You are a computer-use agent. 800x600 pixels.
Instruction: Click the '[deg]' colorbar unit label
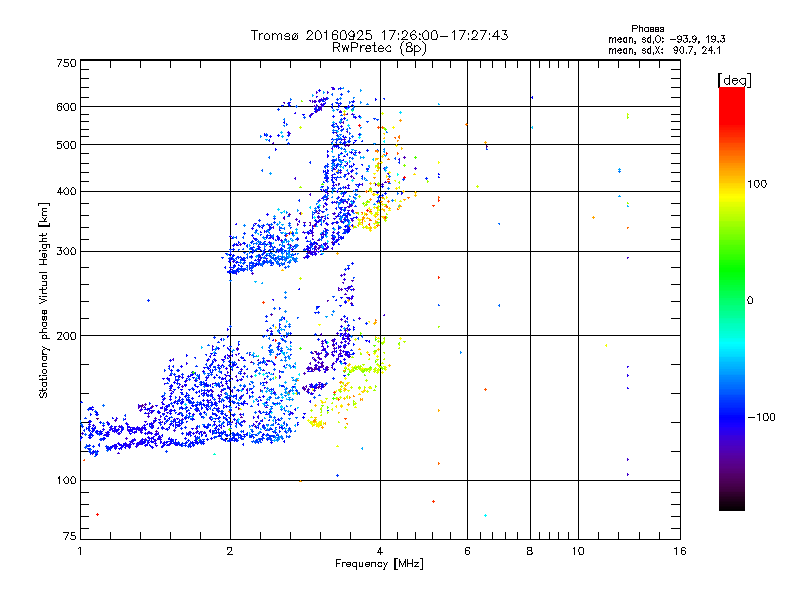pos(734,80)
